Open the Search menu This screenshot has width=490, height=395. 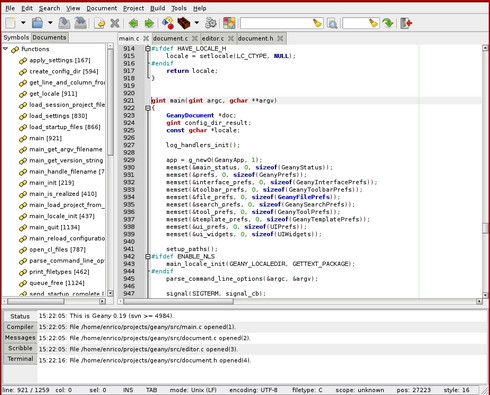49,8
